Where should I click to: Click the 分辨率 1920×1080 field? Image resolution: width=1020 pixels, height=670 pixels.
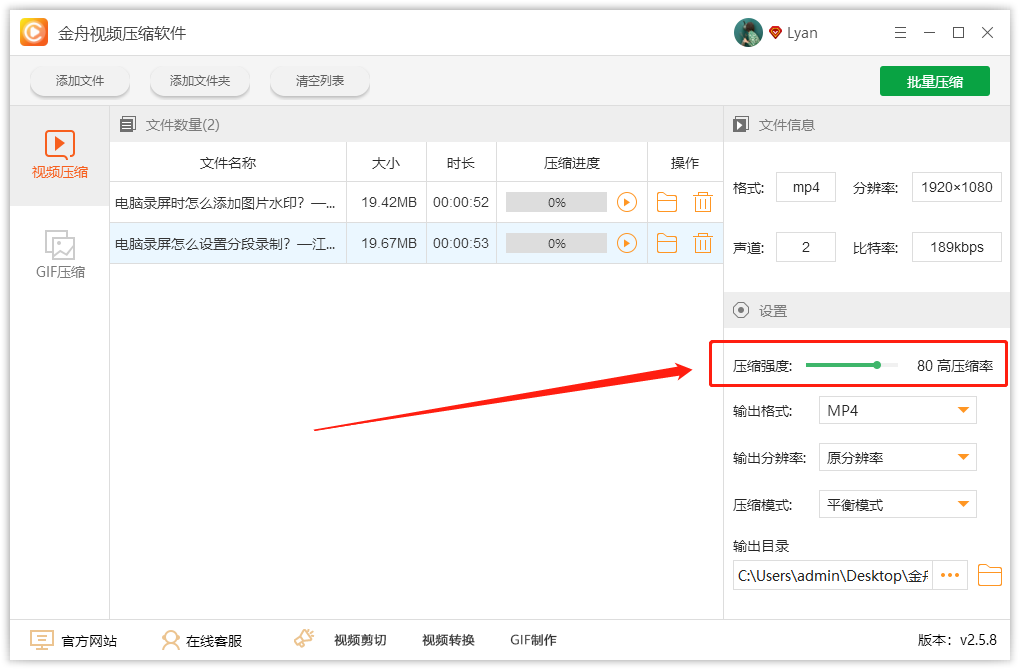[956, 187]
